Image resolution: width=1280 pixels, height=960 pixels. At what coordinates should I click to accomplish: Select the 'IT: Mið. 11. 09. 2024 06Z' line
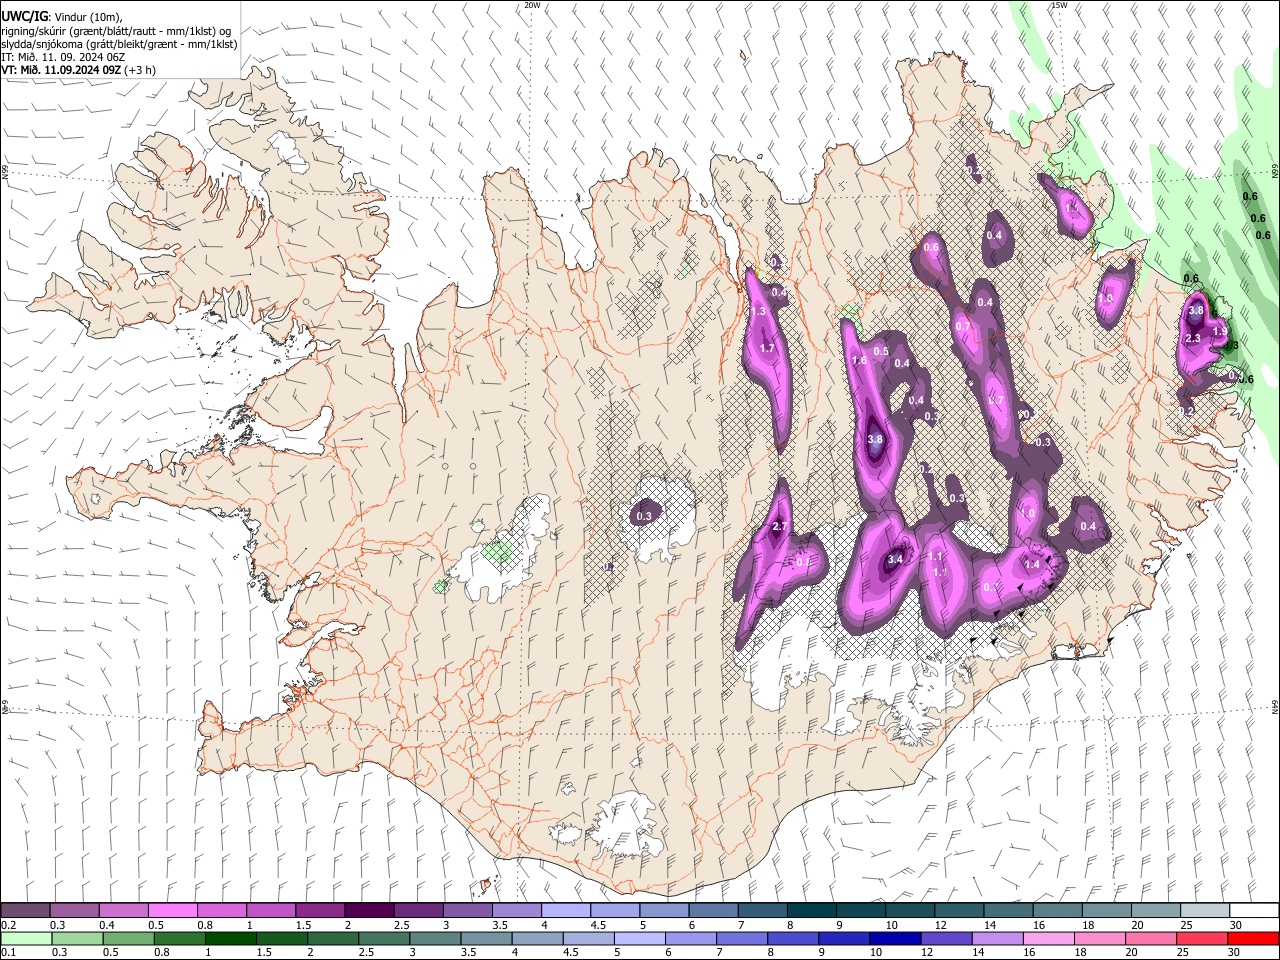[x=63, y=57]
